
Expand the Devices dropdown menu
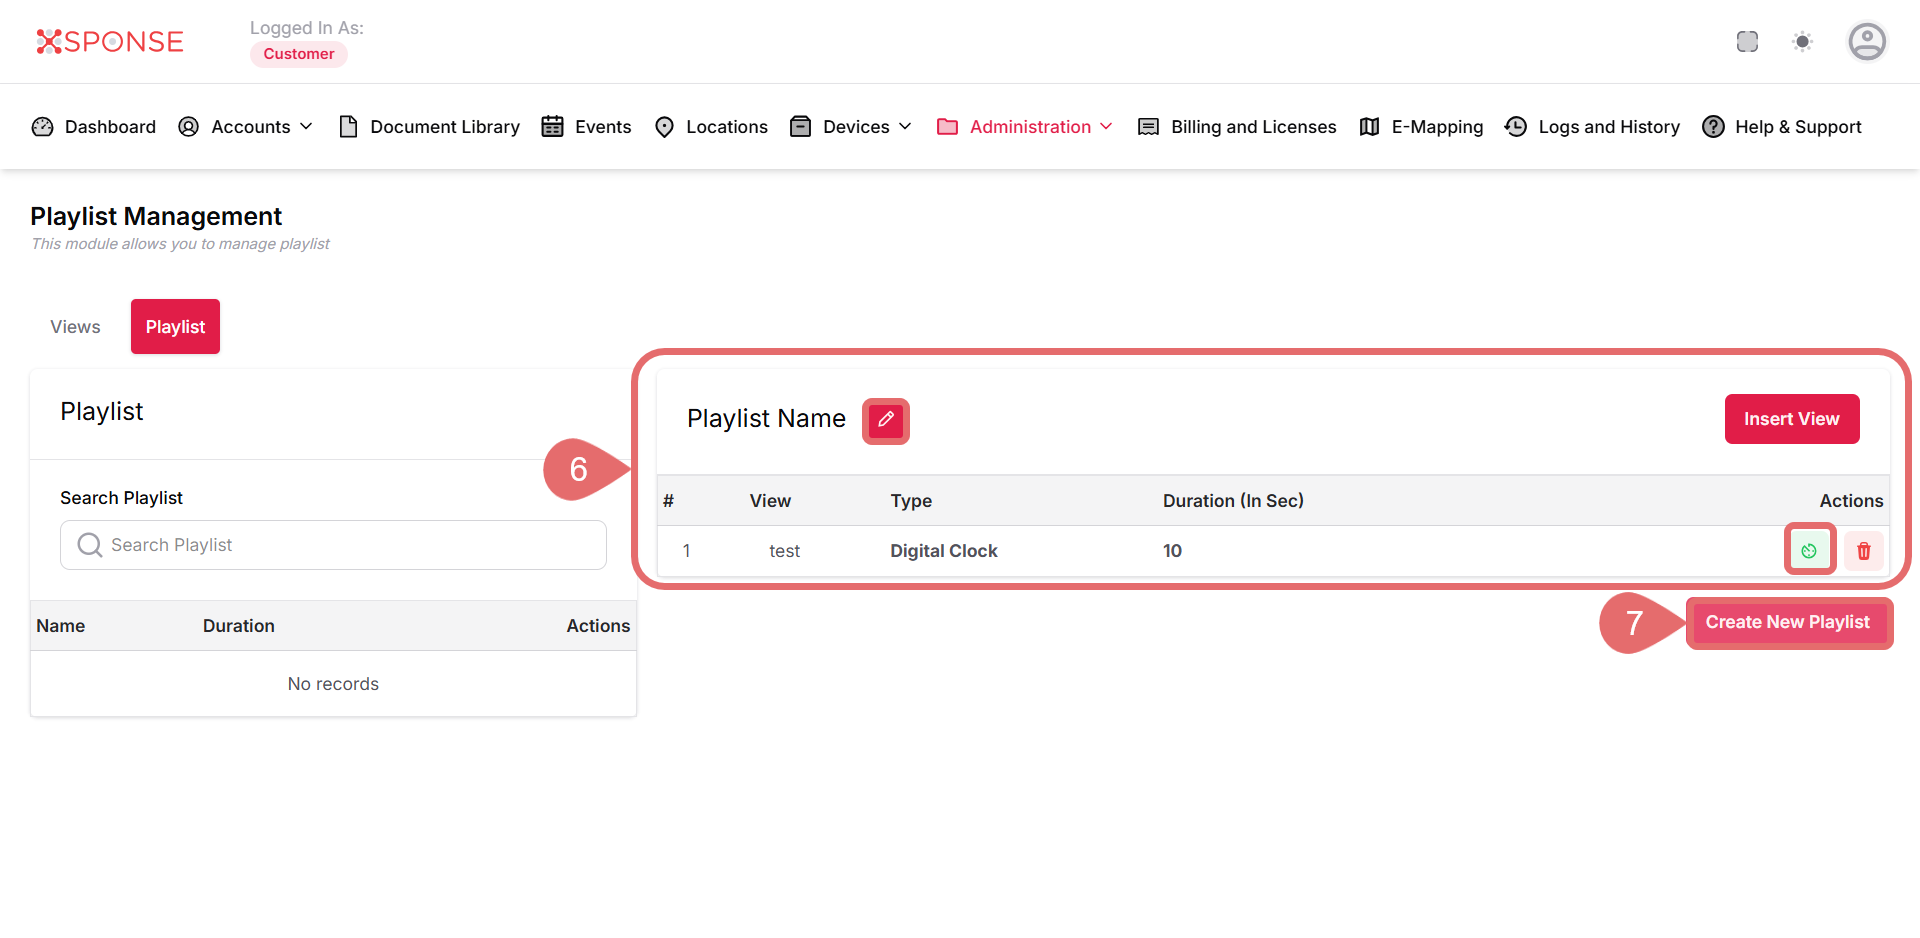point(851,127)
